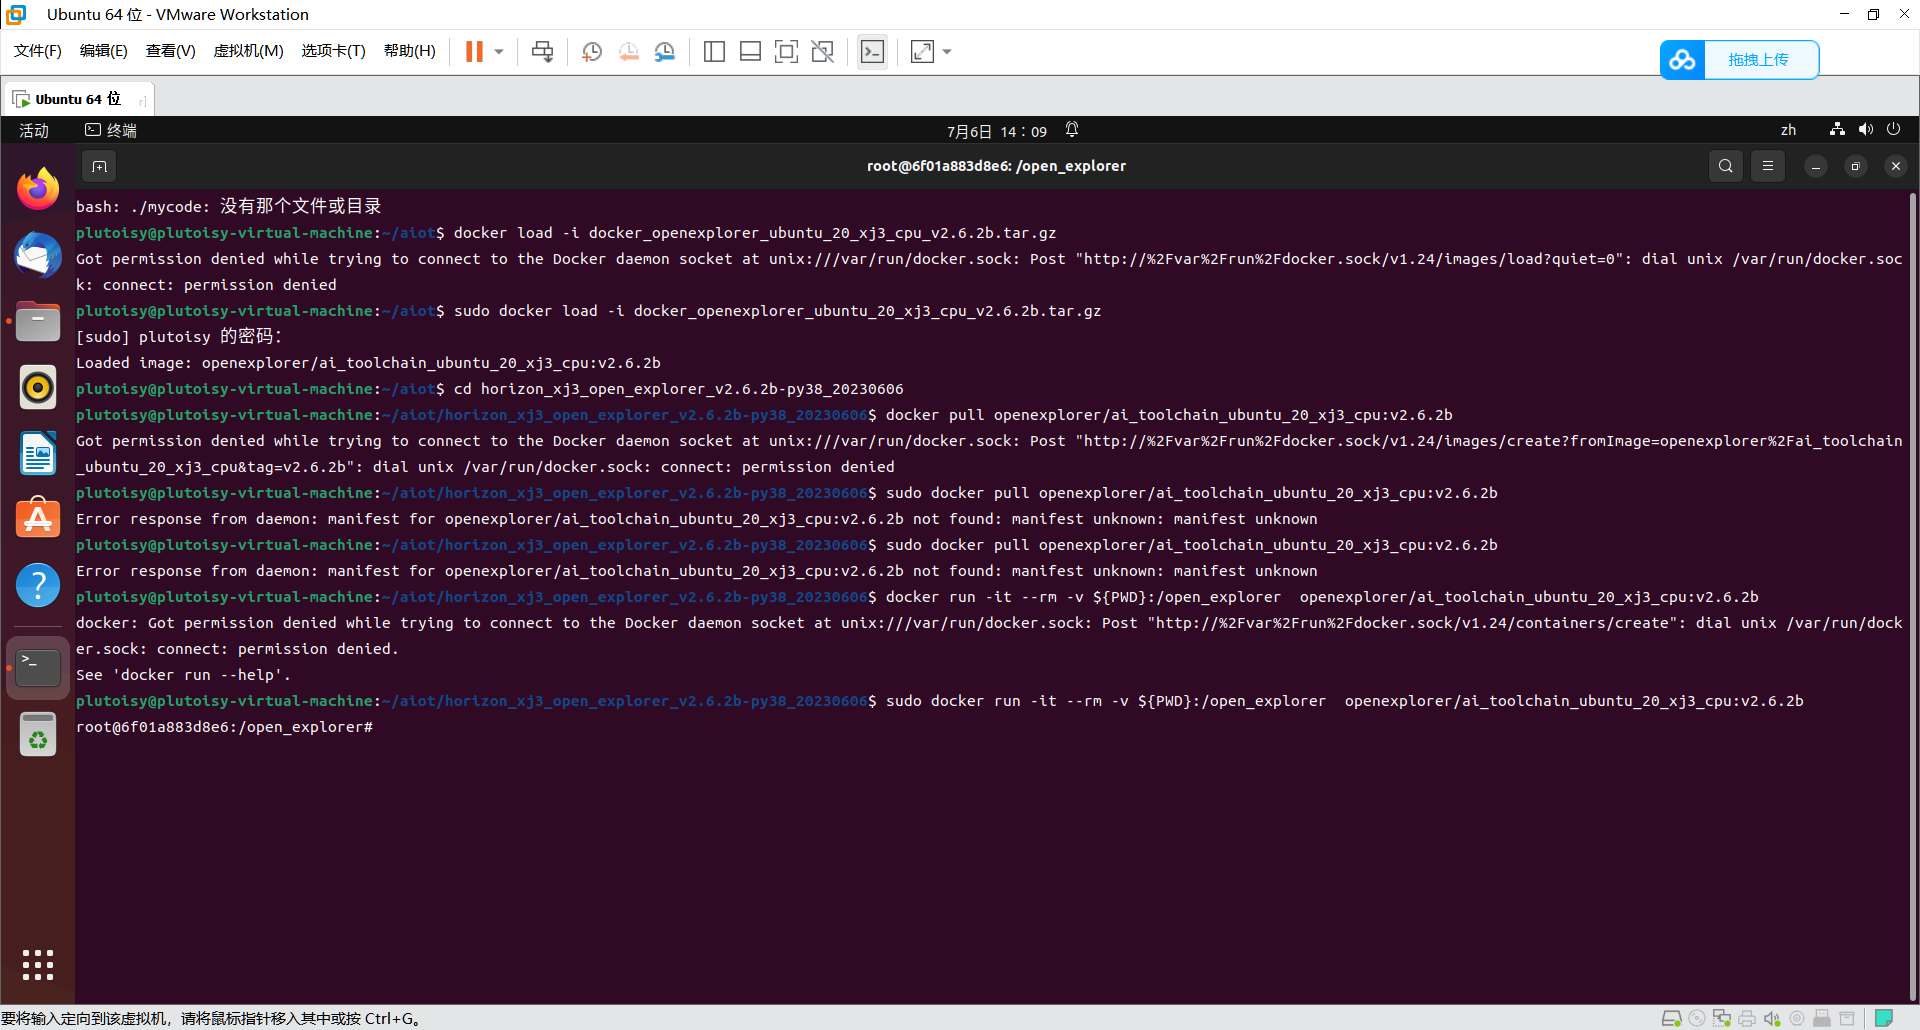Open the 帮助(H) menu
The image size is (1920, 1030).
coord(410,51)
